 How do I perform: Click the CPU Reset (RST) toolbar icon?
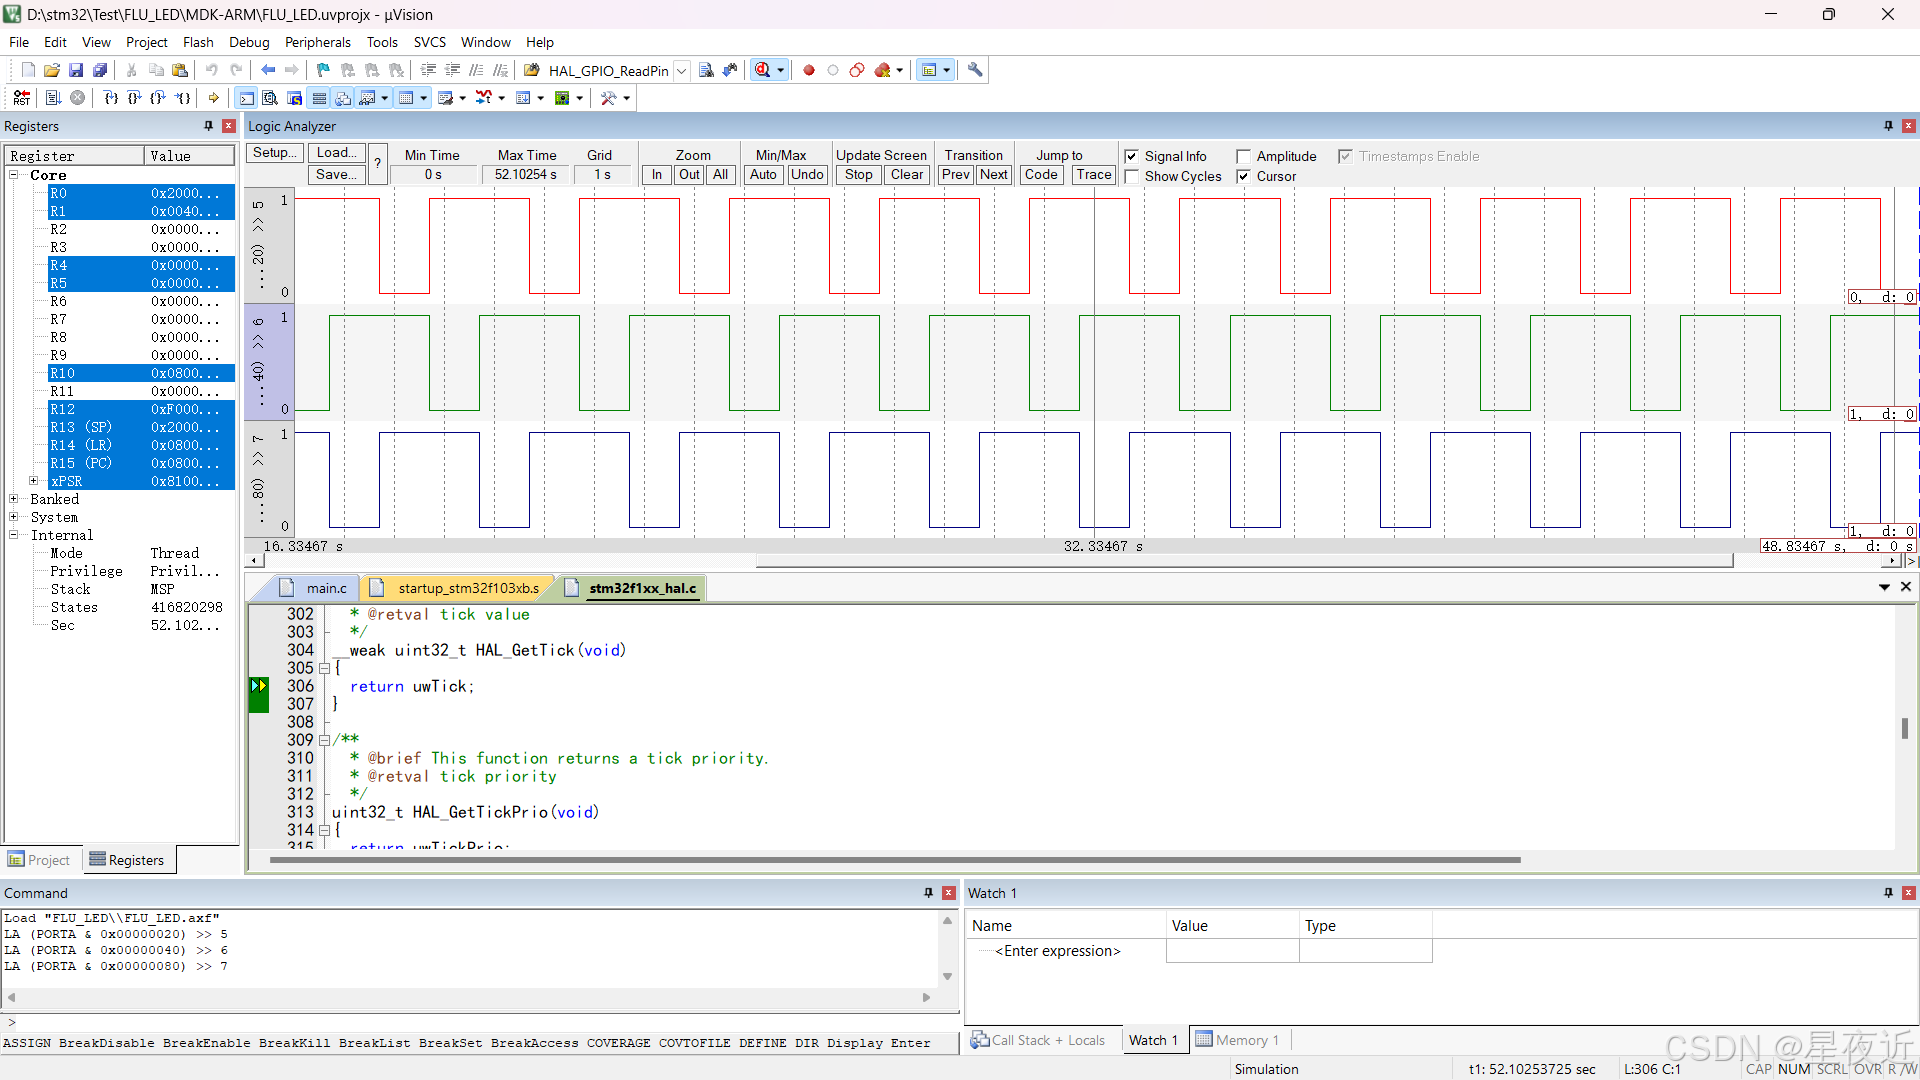pyautogui.click(x=22, y=98)
